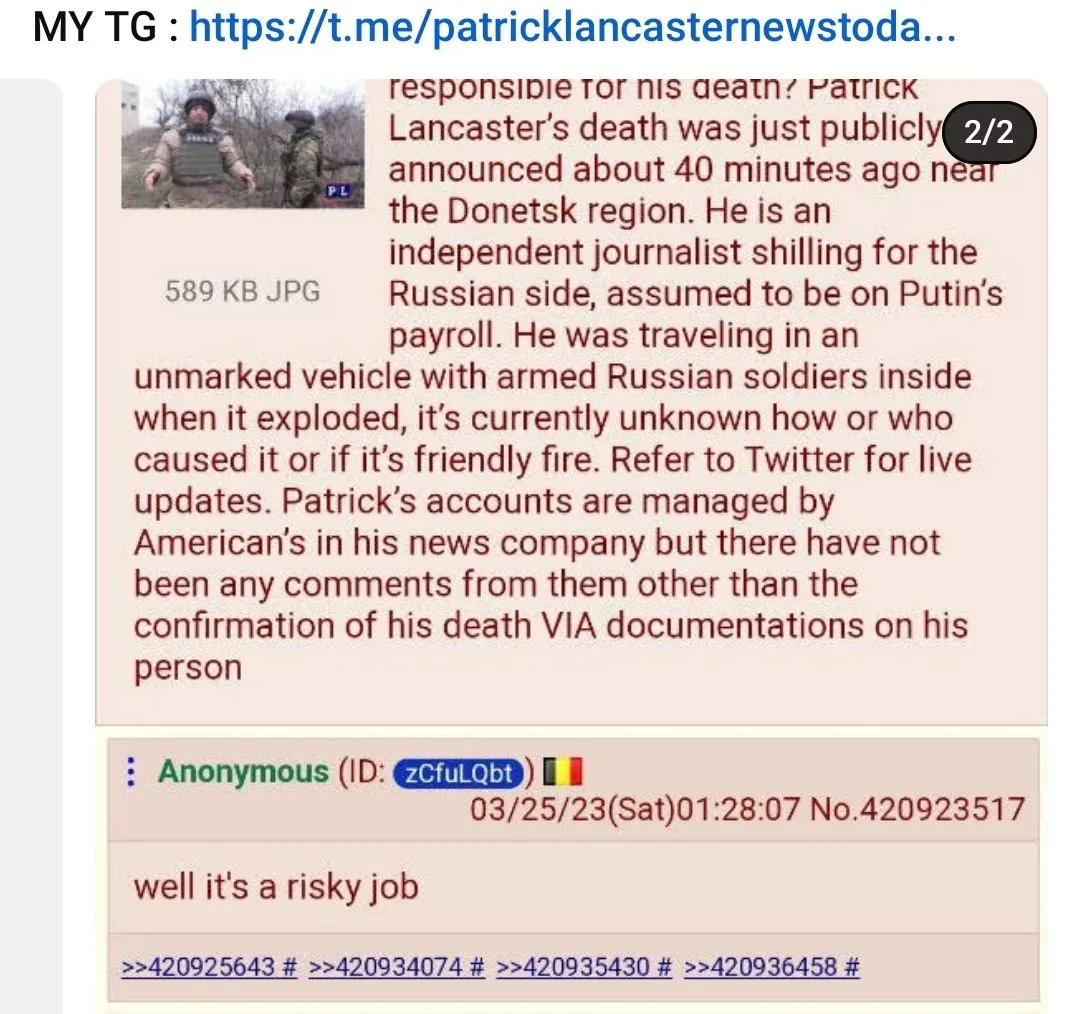Select the zCfuLQbt poster ID badge
Image resolution: width=1080 pixels, height=1014 pixels.
(x=457, y=773)
